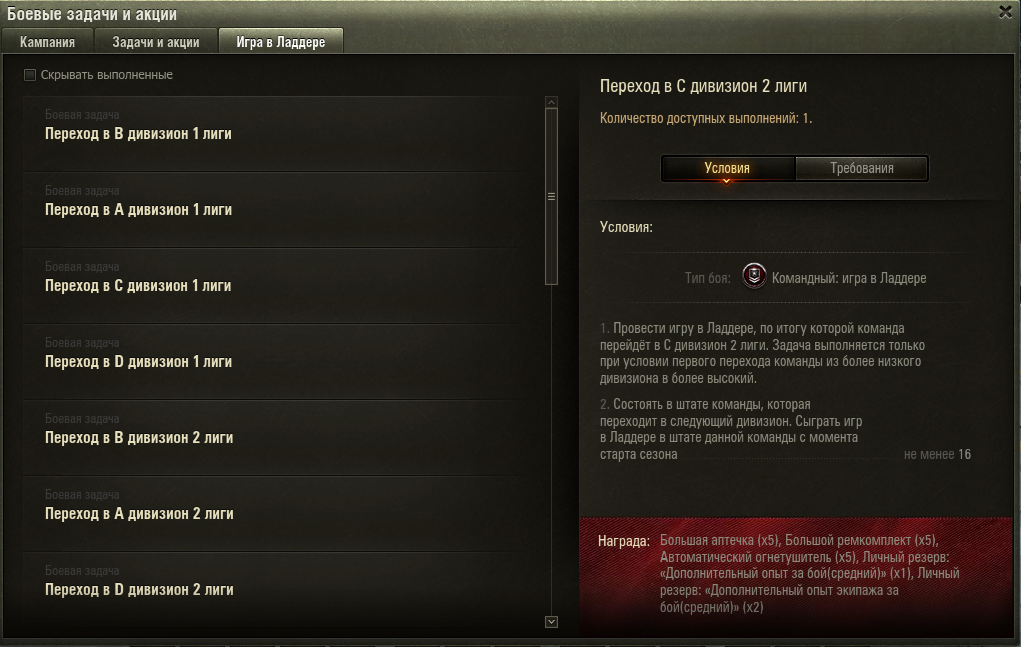Click the ladder battle type shield icon
The image size is (1021, 647).
point(754,276)
